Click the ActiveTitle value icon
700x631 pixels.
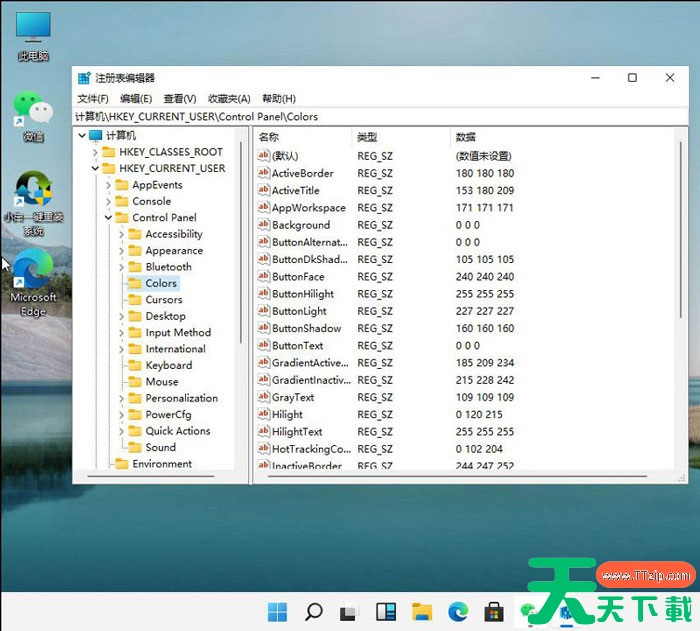263,190
